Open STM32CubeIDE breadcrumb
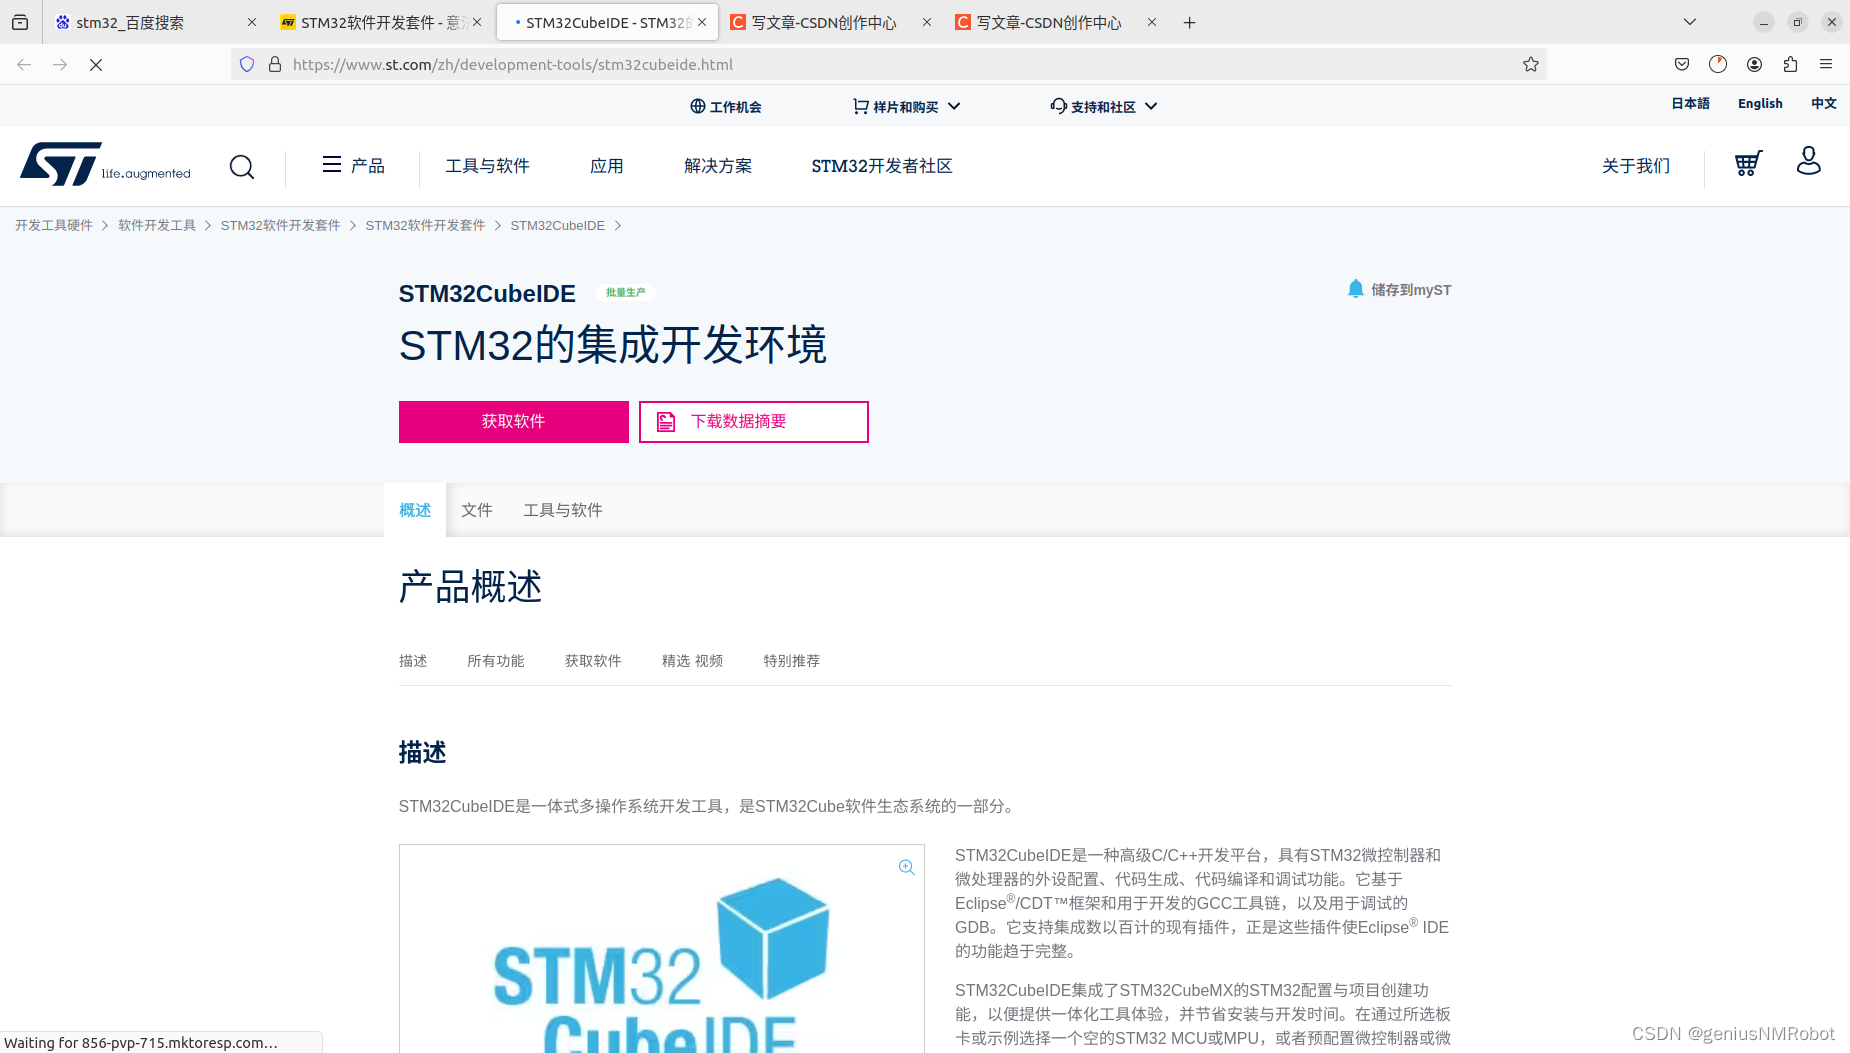1850x1053 pixels. click(558, 226)
